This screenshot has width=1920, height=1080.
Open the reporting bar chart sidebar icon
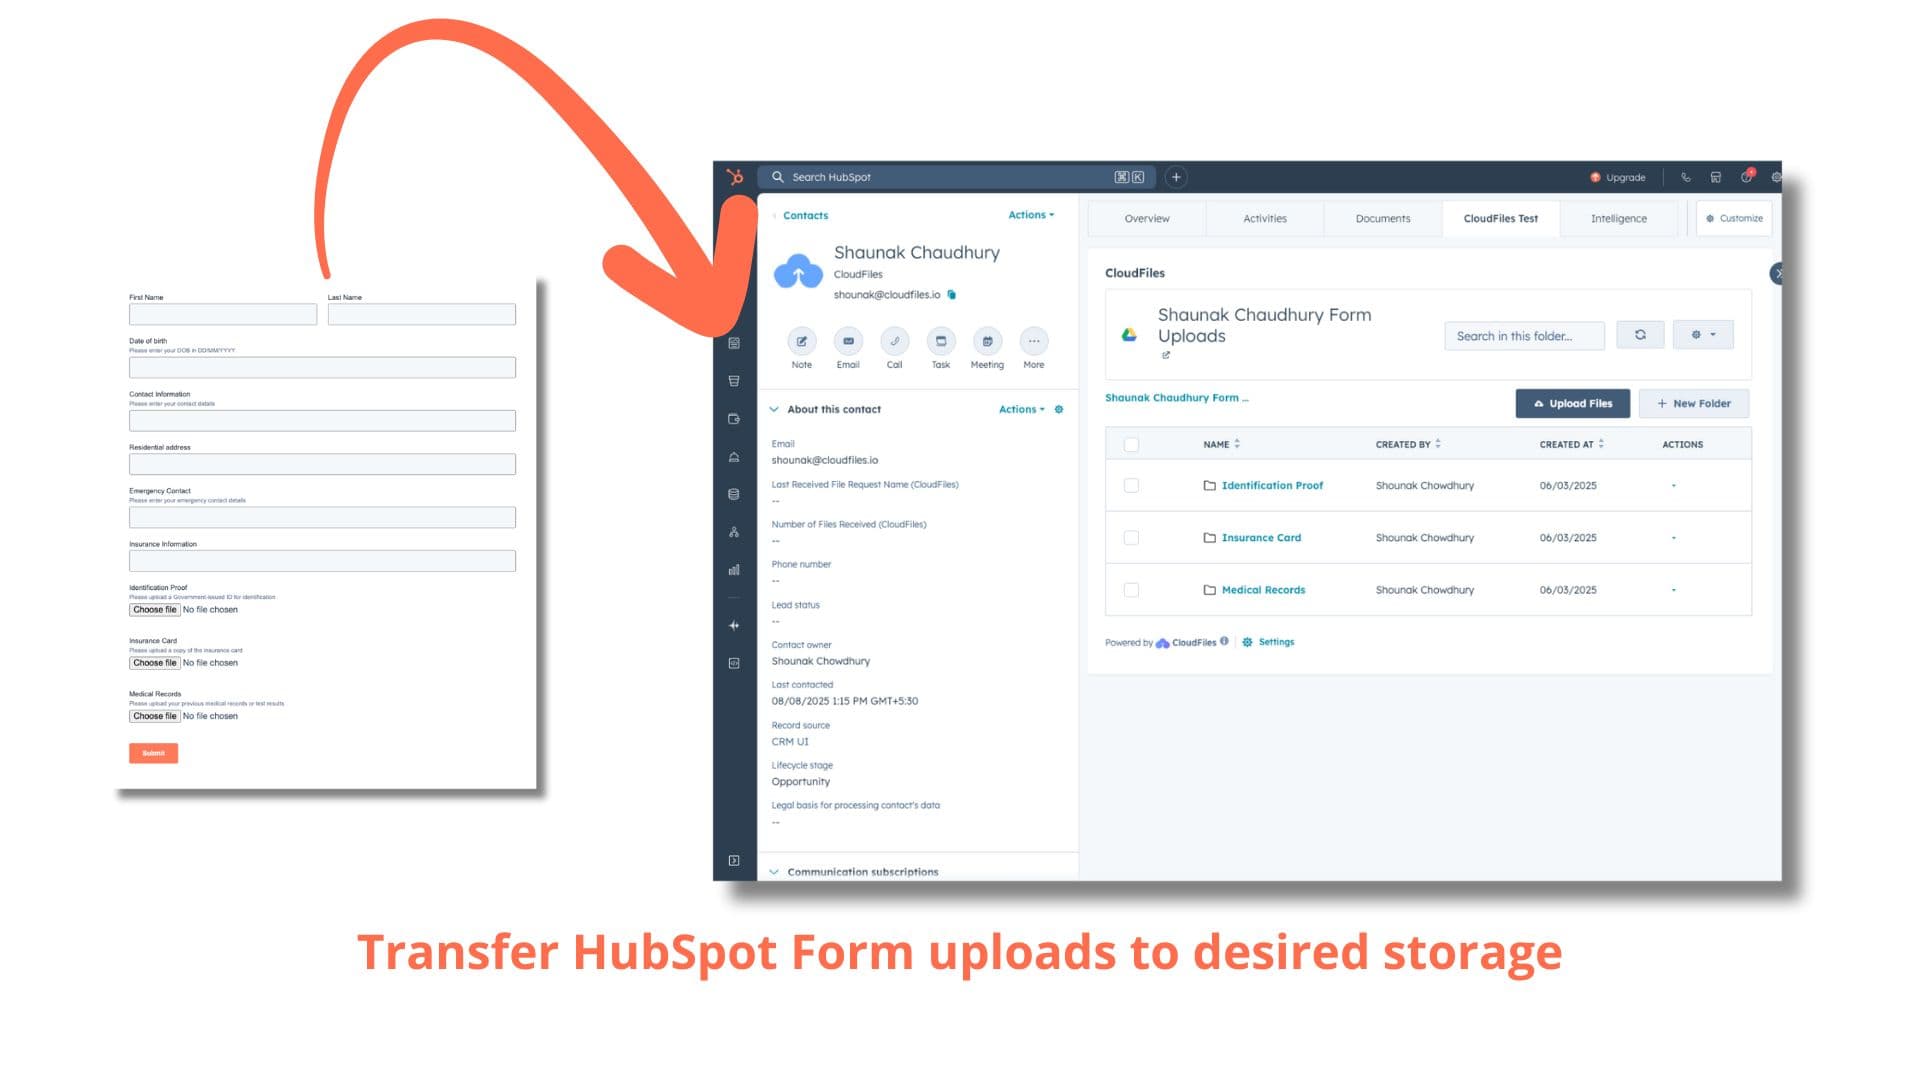pos(734,570)
